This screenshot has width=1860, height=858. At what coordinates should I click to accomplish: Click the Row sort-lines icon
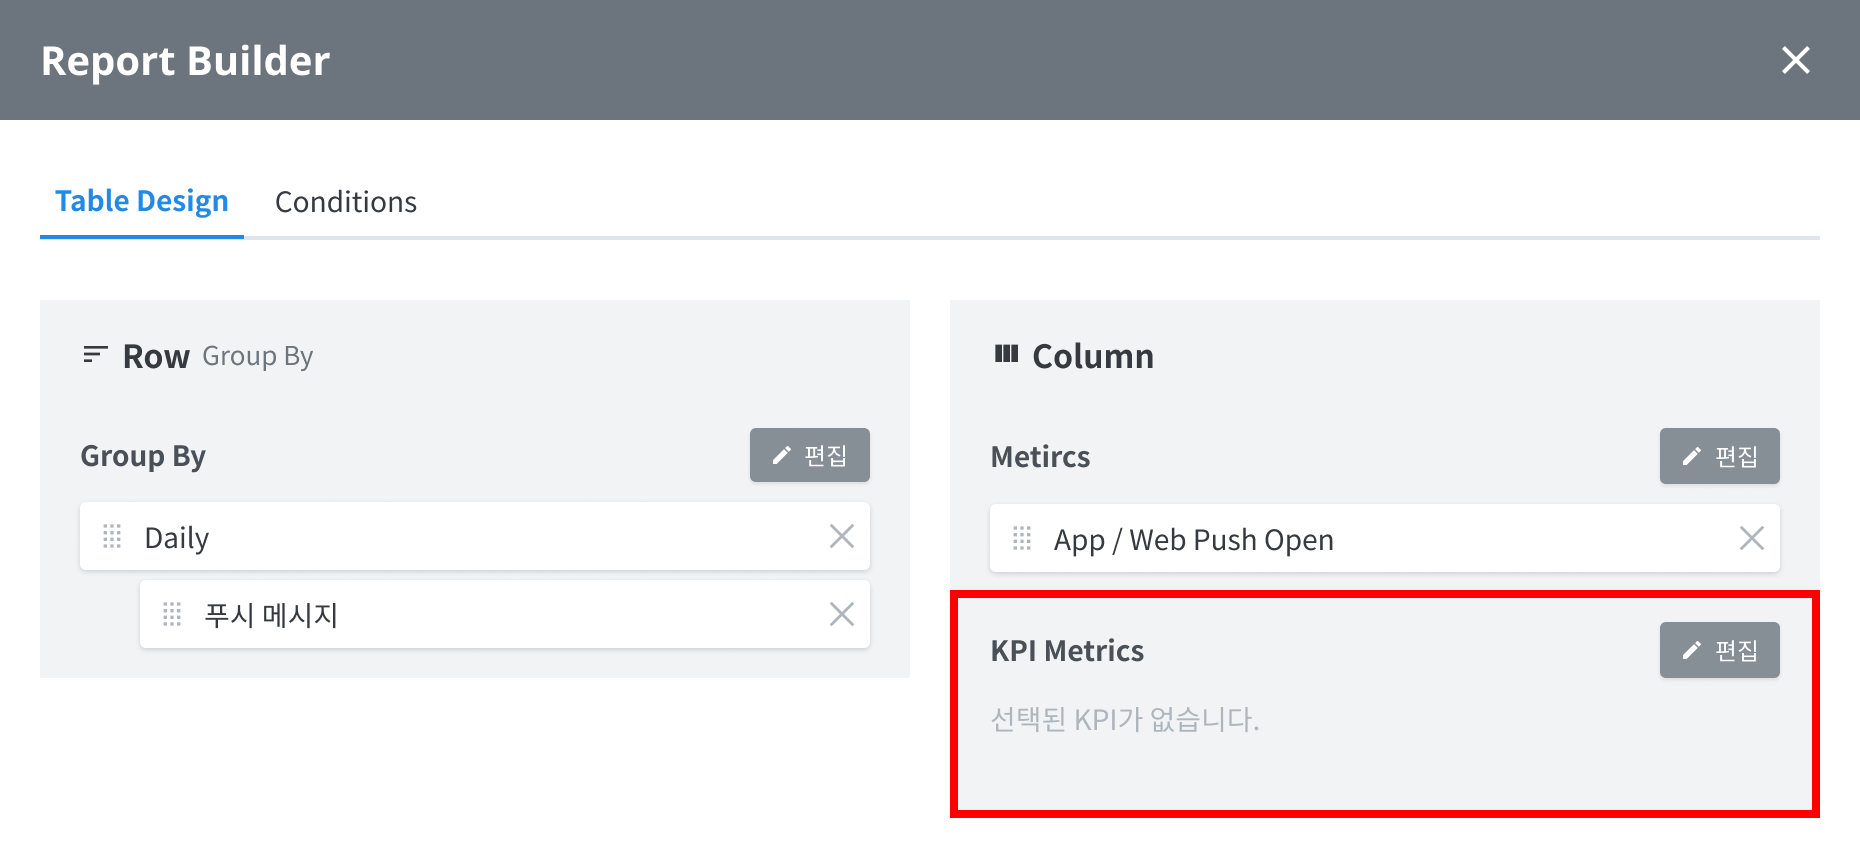coord(95,355)
